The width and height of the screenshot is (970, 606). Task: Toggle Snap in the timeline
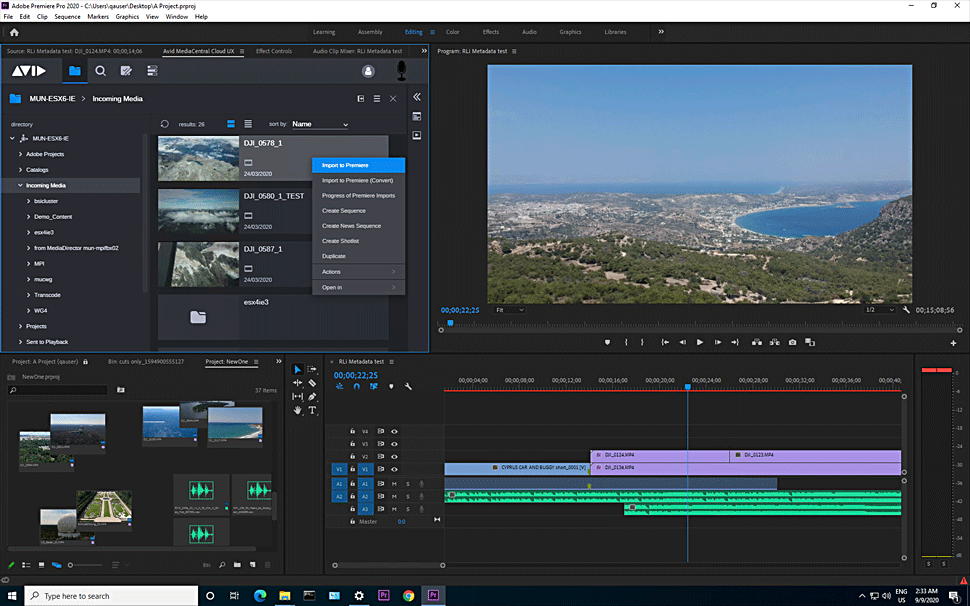click(356, 386)
